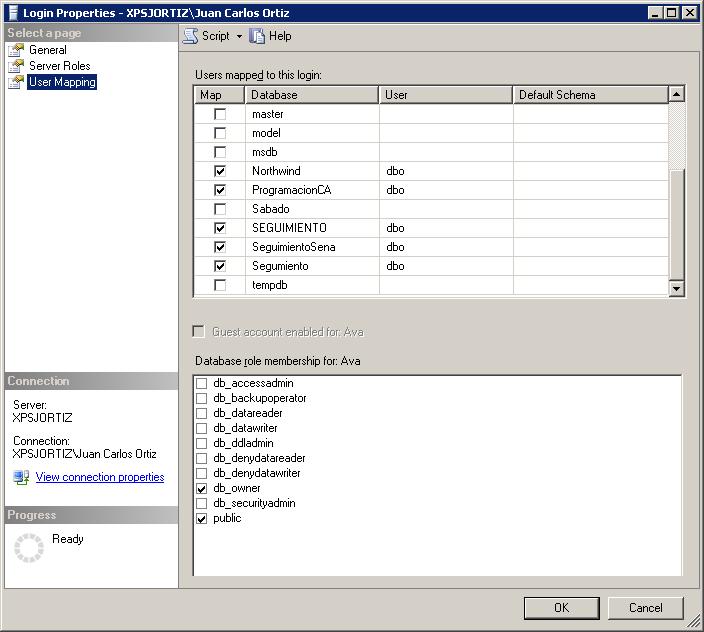Click the Database column header
This screenshot has height=632, width=704.
click(x=312, y=95)
